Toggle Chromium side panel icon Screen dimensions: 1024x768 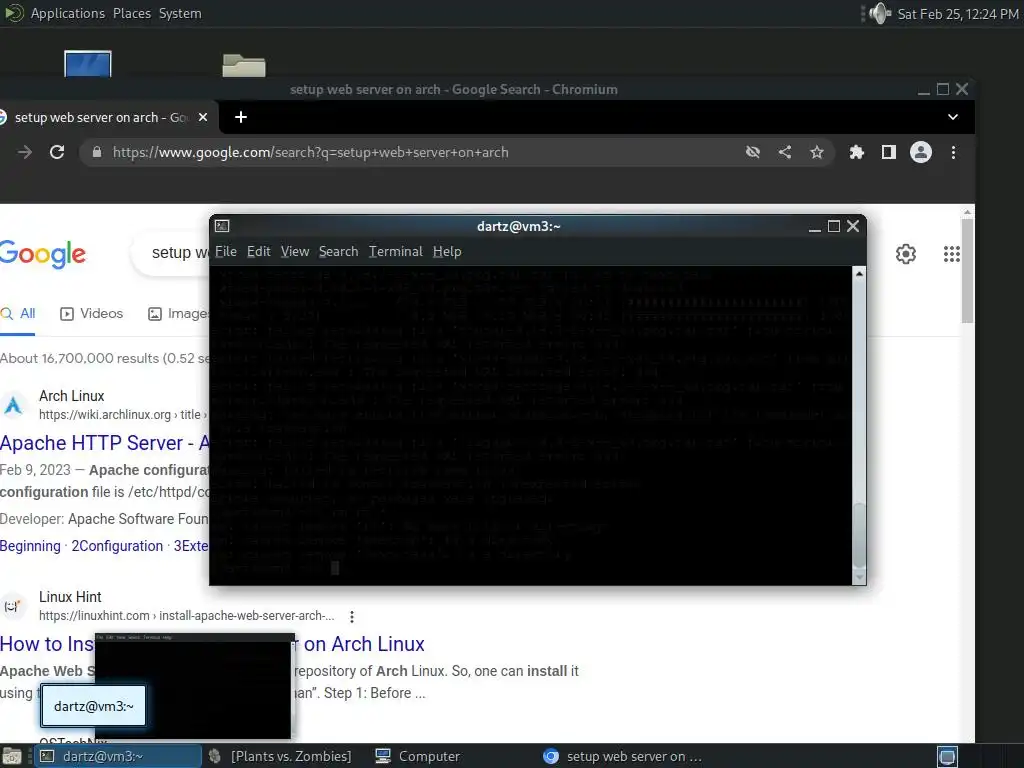click(888, 152)
